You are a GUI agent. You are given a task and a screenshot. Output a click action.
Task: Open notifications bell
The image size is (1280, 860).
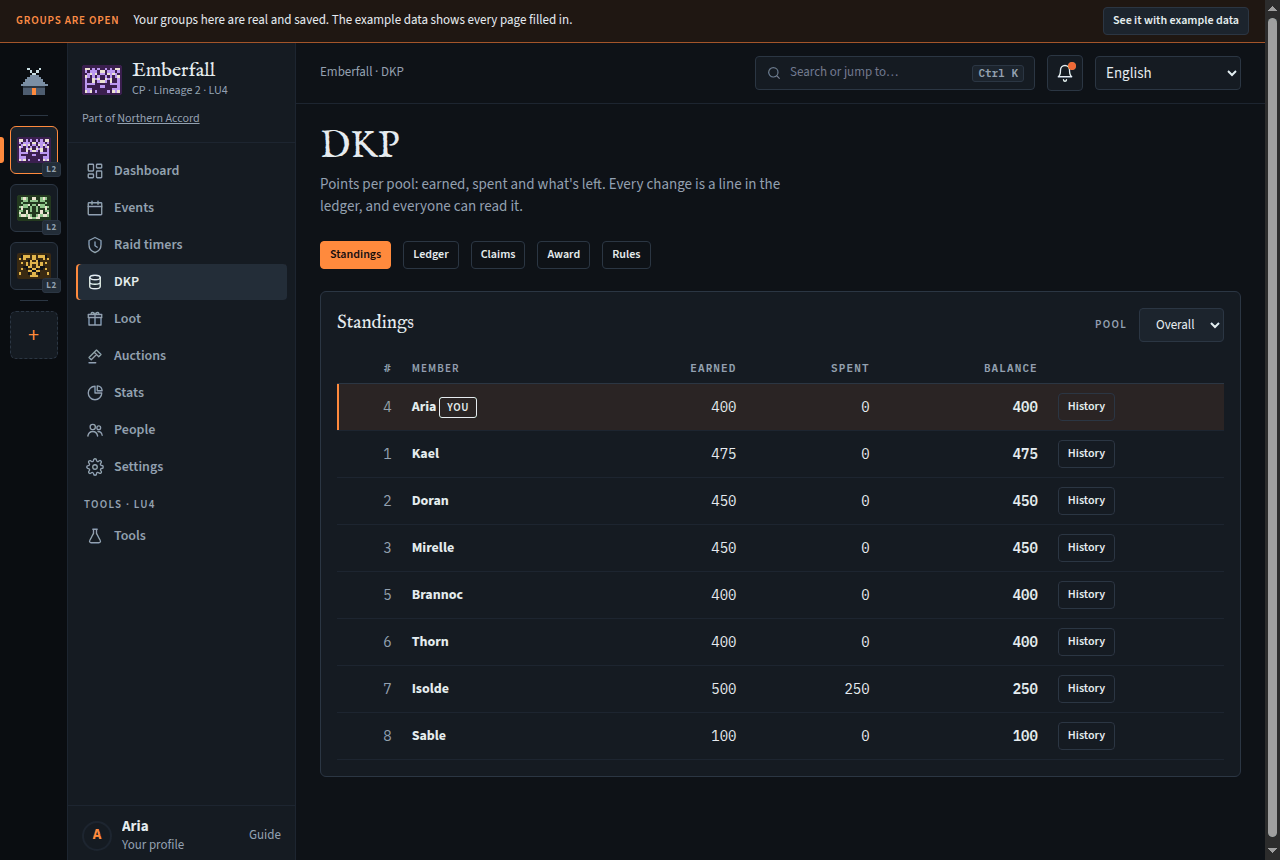coord(1065,73)
